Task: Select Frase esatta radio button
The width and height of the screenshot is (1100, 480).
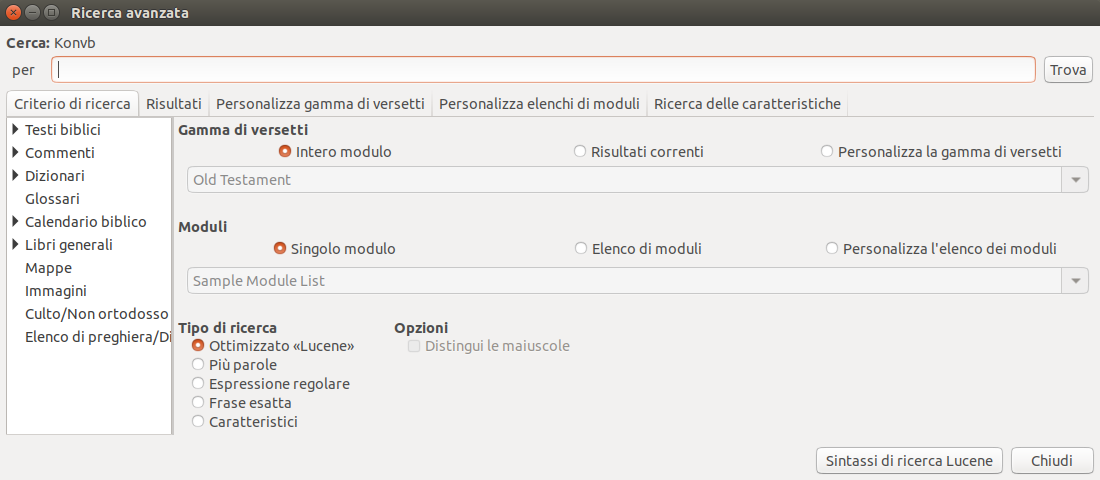Action: pos(198,403)
